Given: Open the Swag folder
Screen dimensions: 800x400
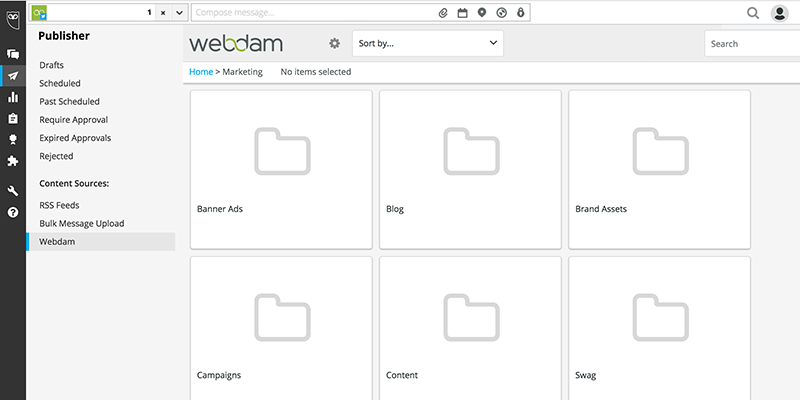Looking at the screenshot, I should (660, 329).
